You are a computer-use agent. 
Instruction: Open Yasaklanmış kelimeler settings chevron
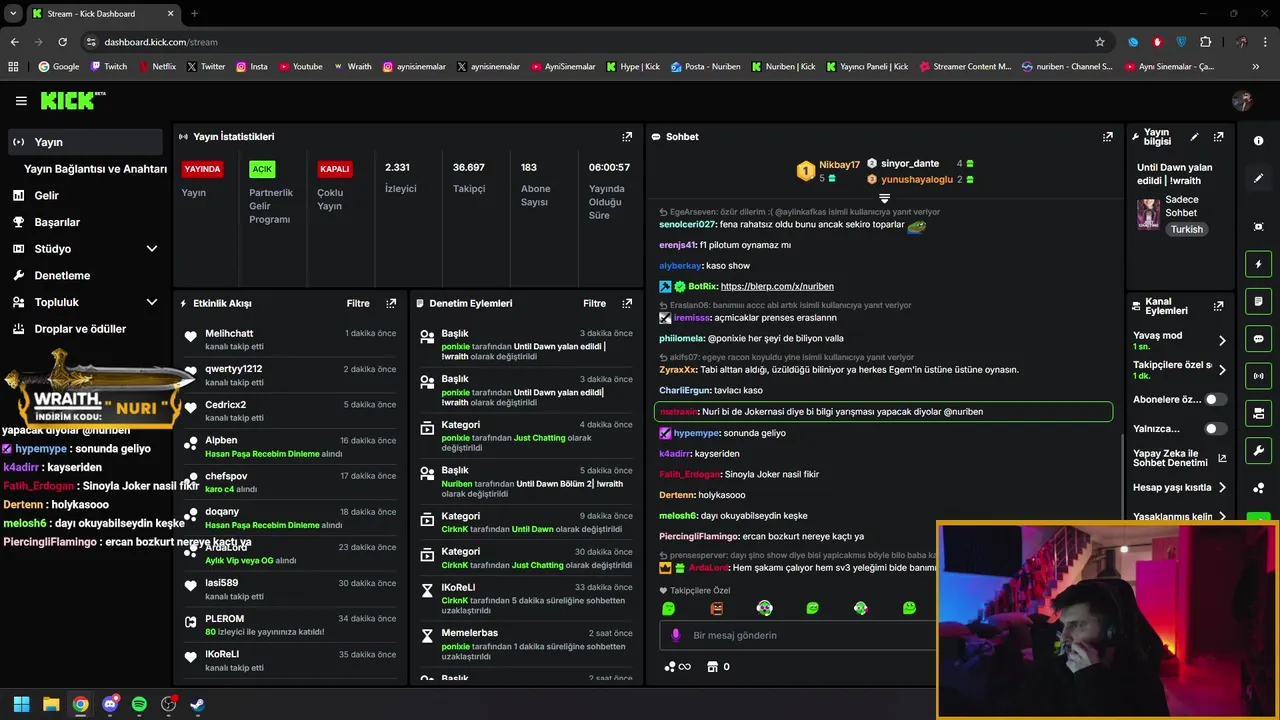[1222, 517]
